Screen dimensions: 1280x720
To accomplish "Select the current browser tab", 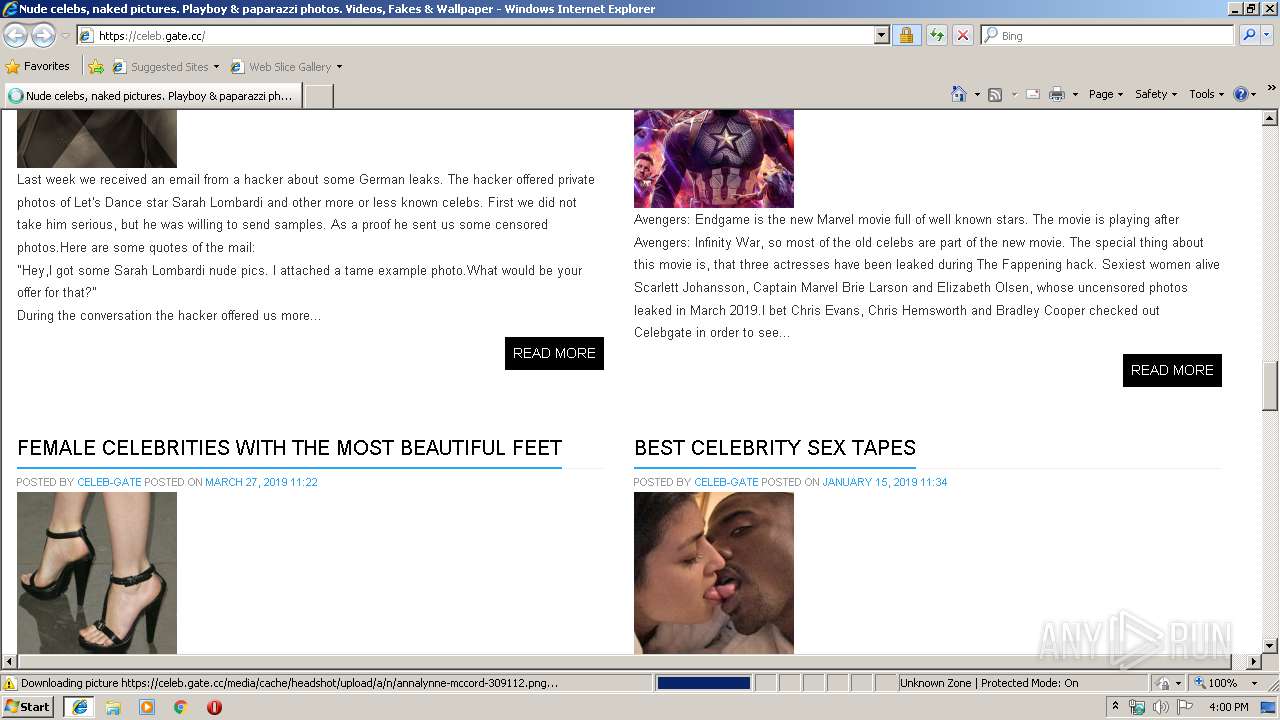I will (152, 96).
